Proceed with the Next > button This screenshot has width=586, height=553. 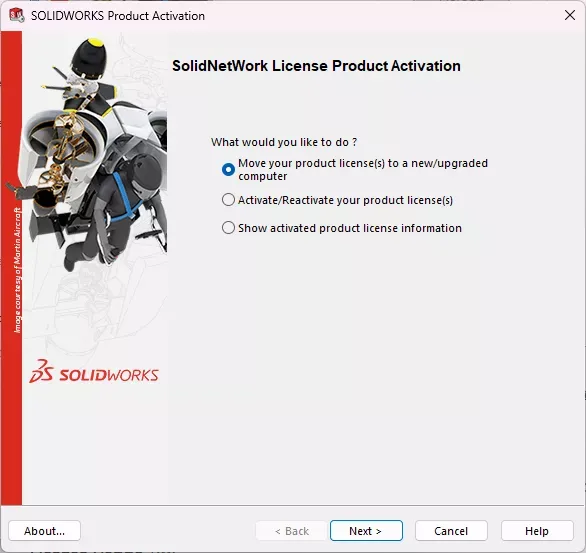366,531
